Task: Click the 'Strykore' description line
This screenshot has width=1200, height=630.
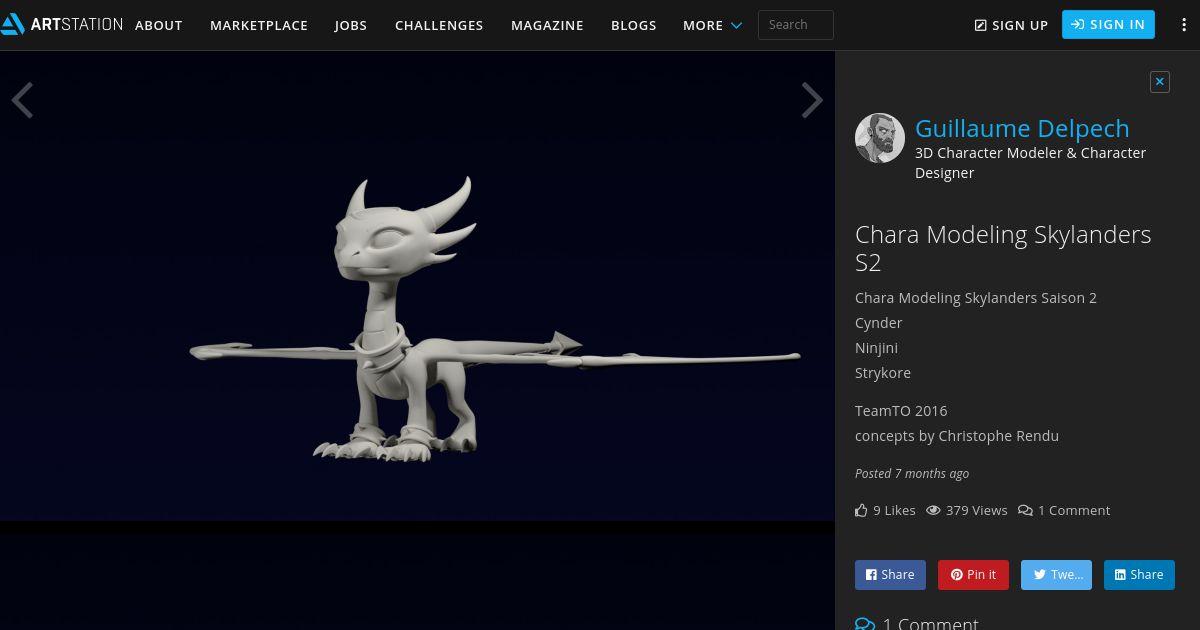Action: (x=883, y=373)
